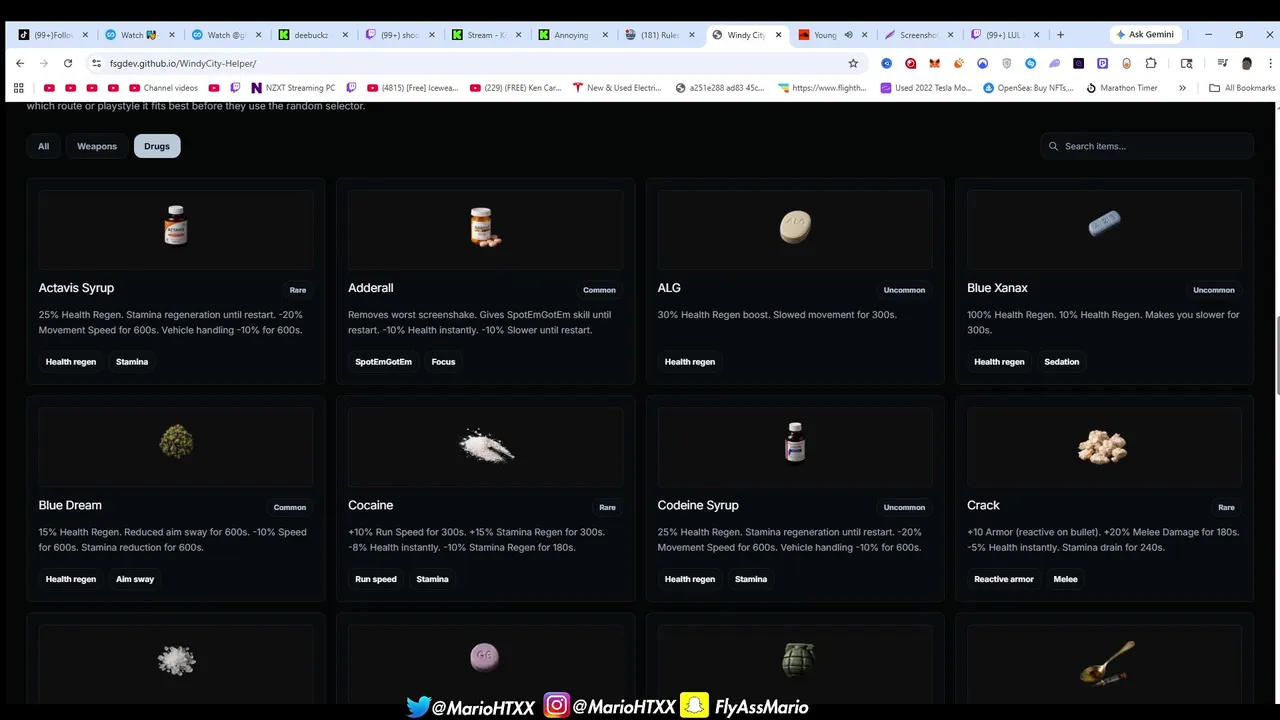The width and height of the screenshot is (1280, 720).
Task: Click the Reactive armor tag on Crack
Action: click(x=1004, y=579)
